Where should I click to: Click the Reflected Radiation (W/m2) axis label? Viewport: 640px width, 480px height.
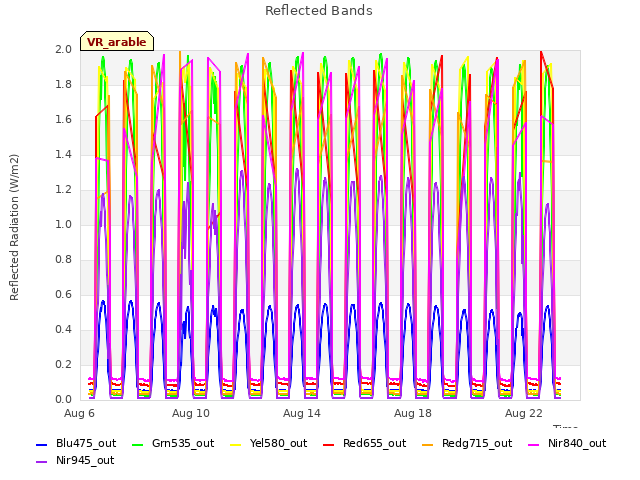[x=14, y=227]
